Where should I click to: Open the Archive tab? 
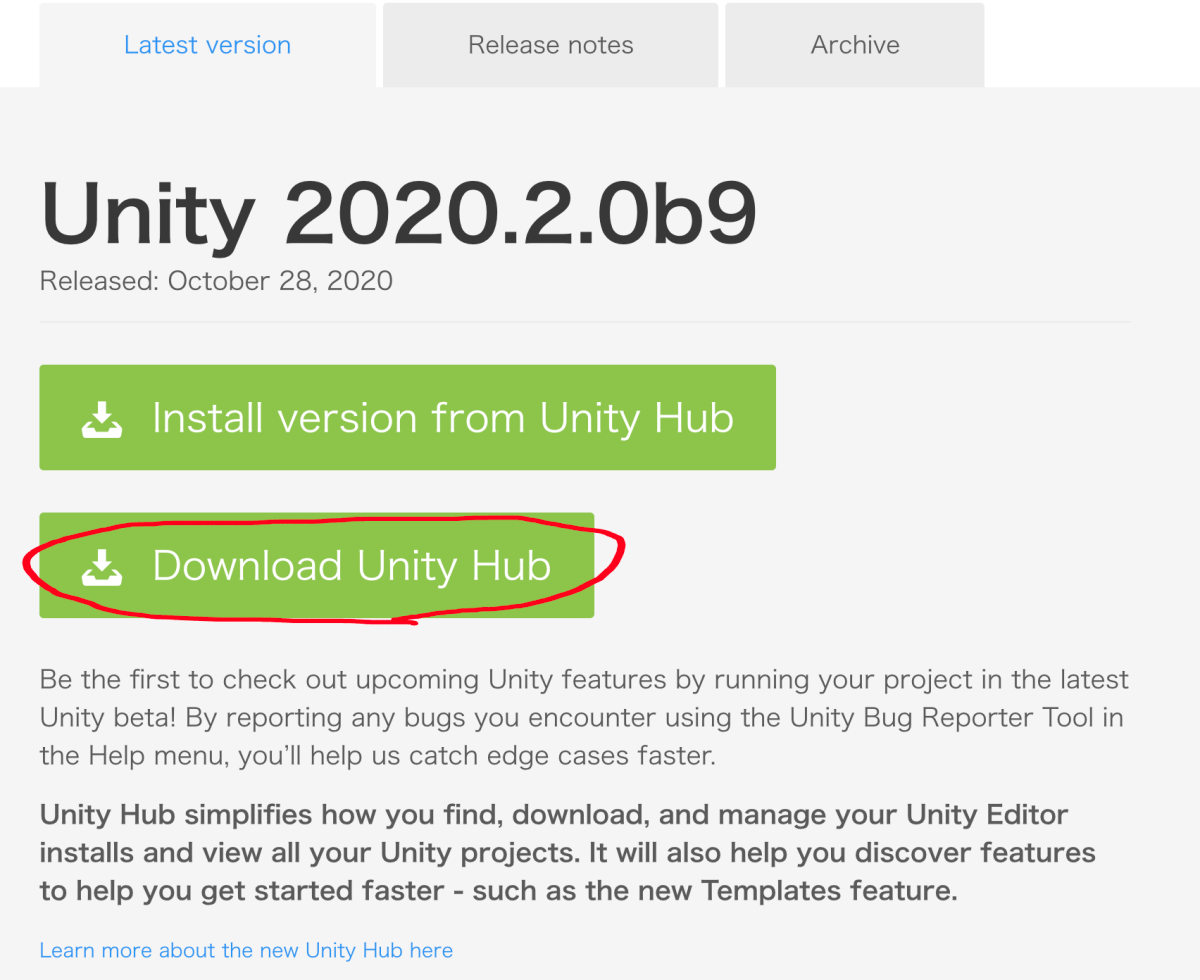(855, 45)
